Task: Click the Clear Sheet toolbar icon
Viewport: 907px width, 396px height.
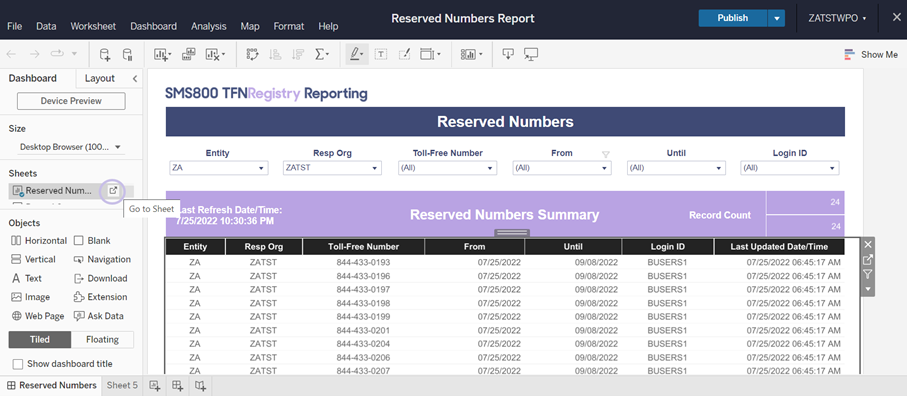Action: (x=215, y=54)
